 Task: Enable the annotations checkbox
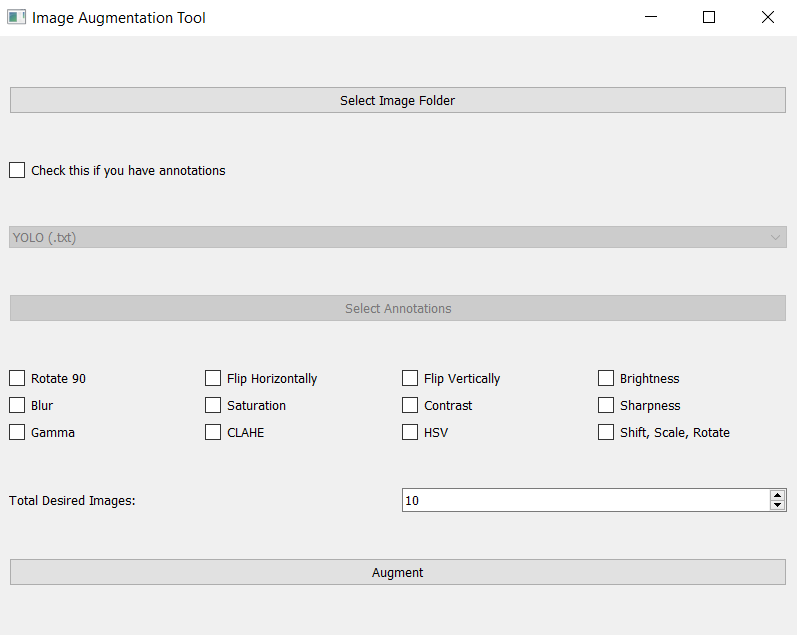click(x=17, y=170)
